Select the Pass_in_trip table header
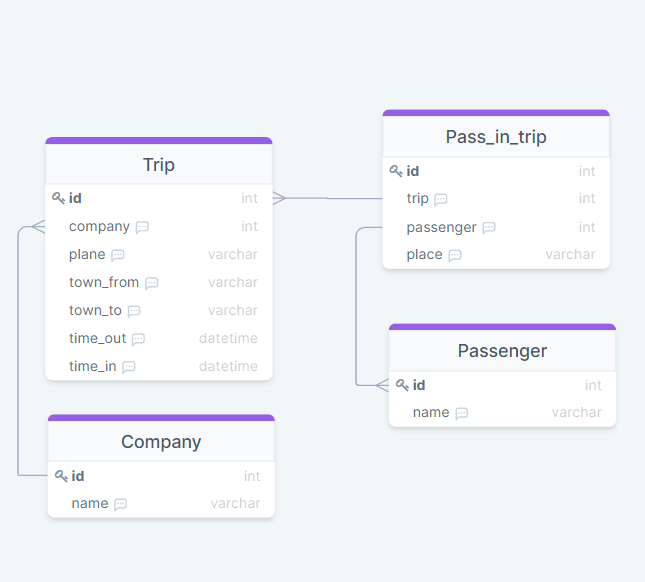The height and width of the screenshot is (582, 645). coord(496,137)
